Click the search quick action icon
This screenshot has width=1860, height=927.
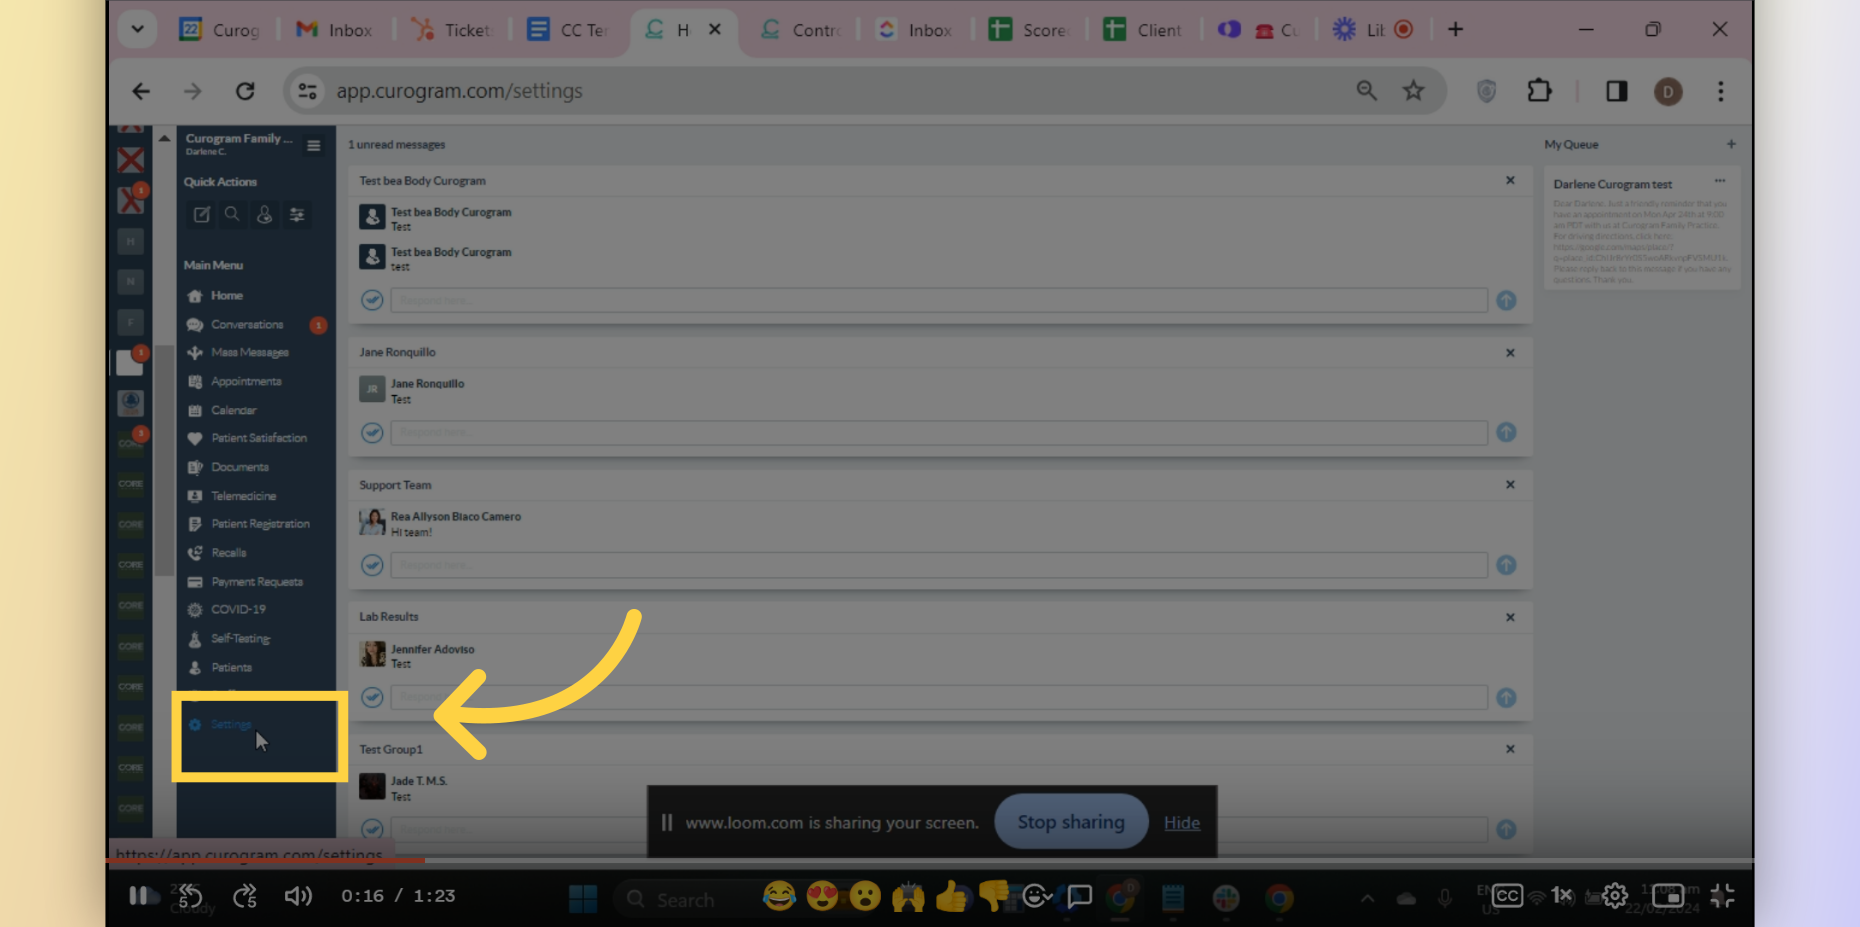(x=232, y=214)
